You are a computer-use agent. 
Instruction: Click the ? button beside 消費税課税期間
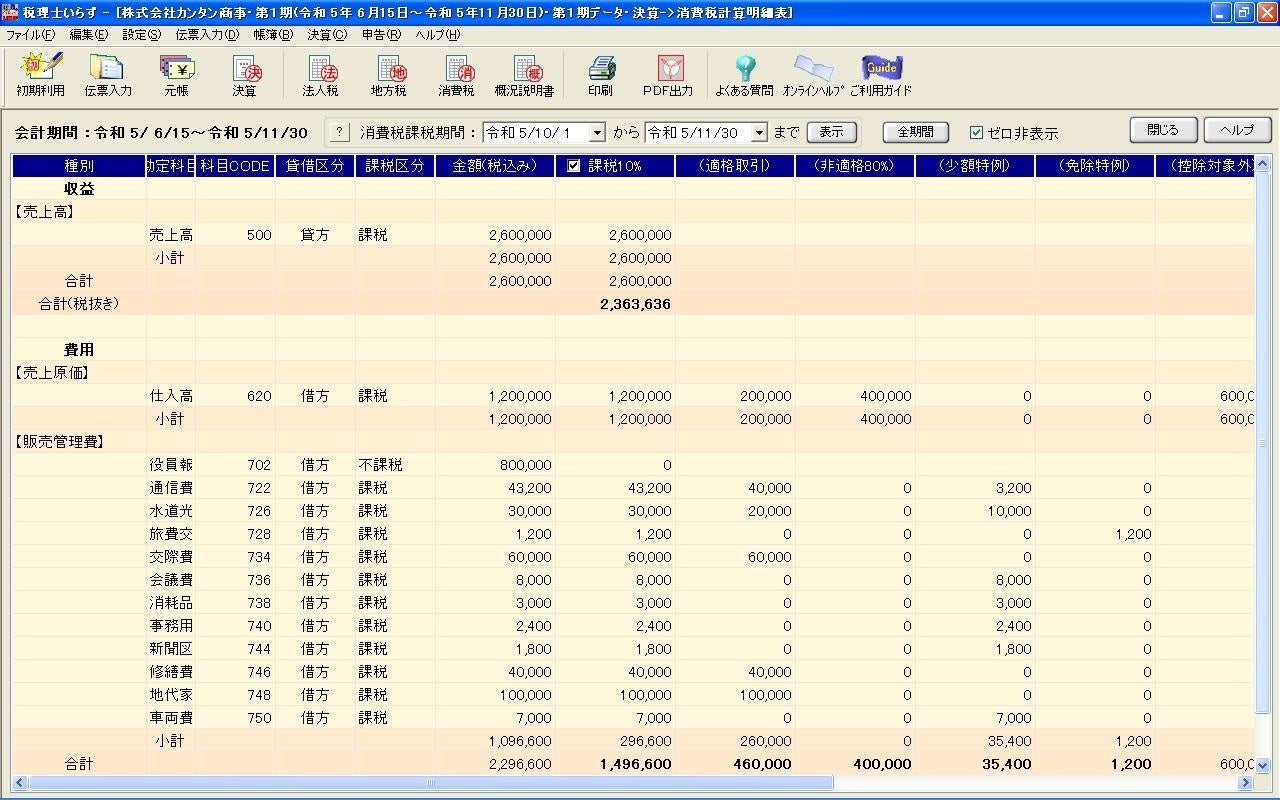point(339,132)
